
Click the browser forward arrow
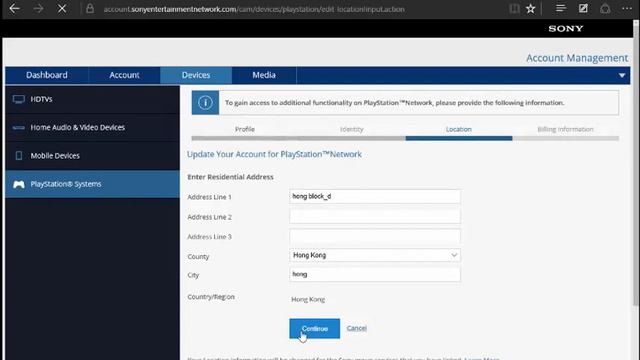coord(38,9)
